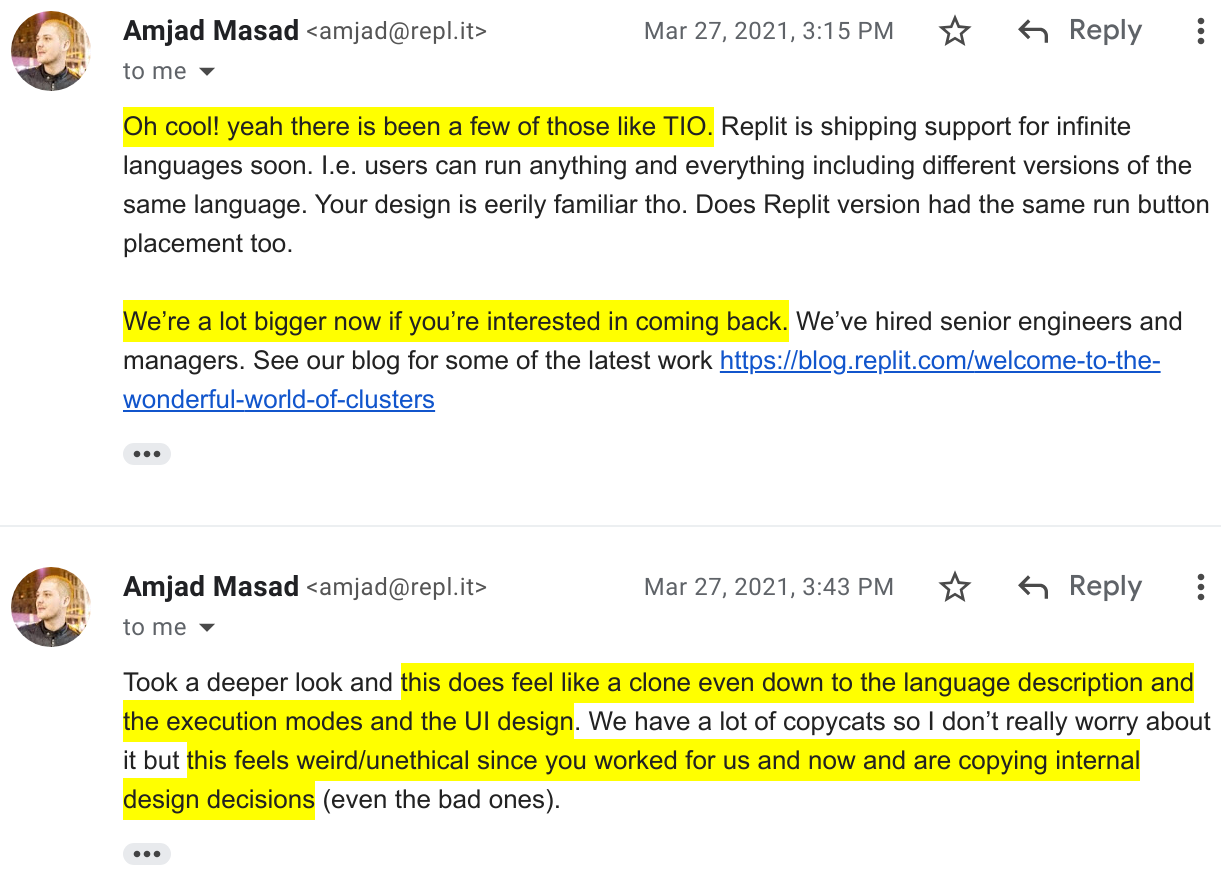Star the 3:43 PM email

[x=955, y=587]
